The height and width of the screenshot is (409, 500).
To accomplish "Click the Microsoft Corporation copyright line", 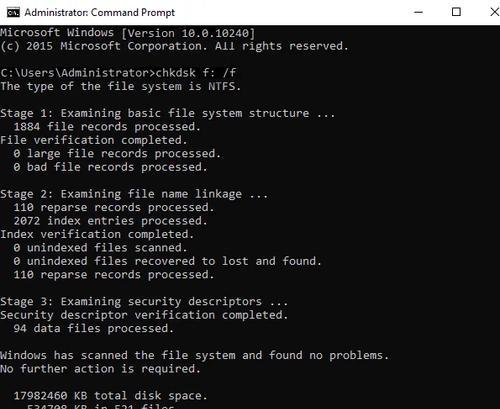I will tap(174, 46).
